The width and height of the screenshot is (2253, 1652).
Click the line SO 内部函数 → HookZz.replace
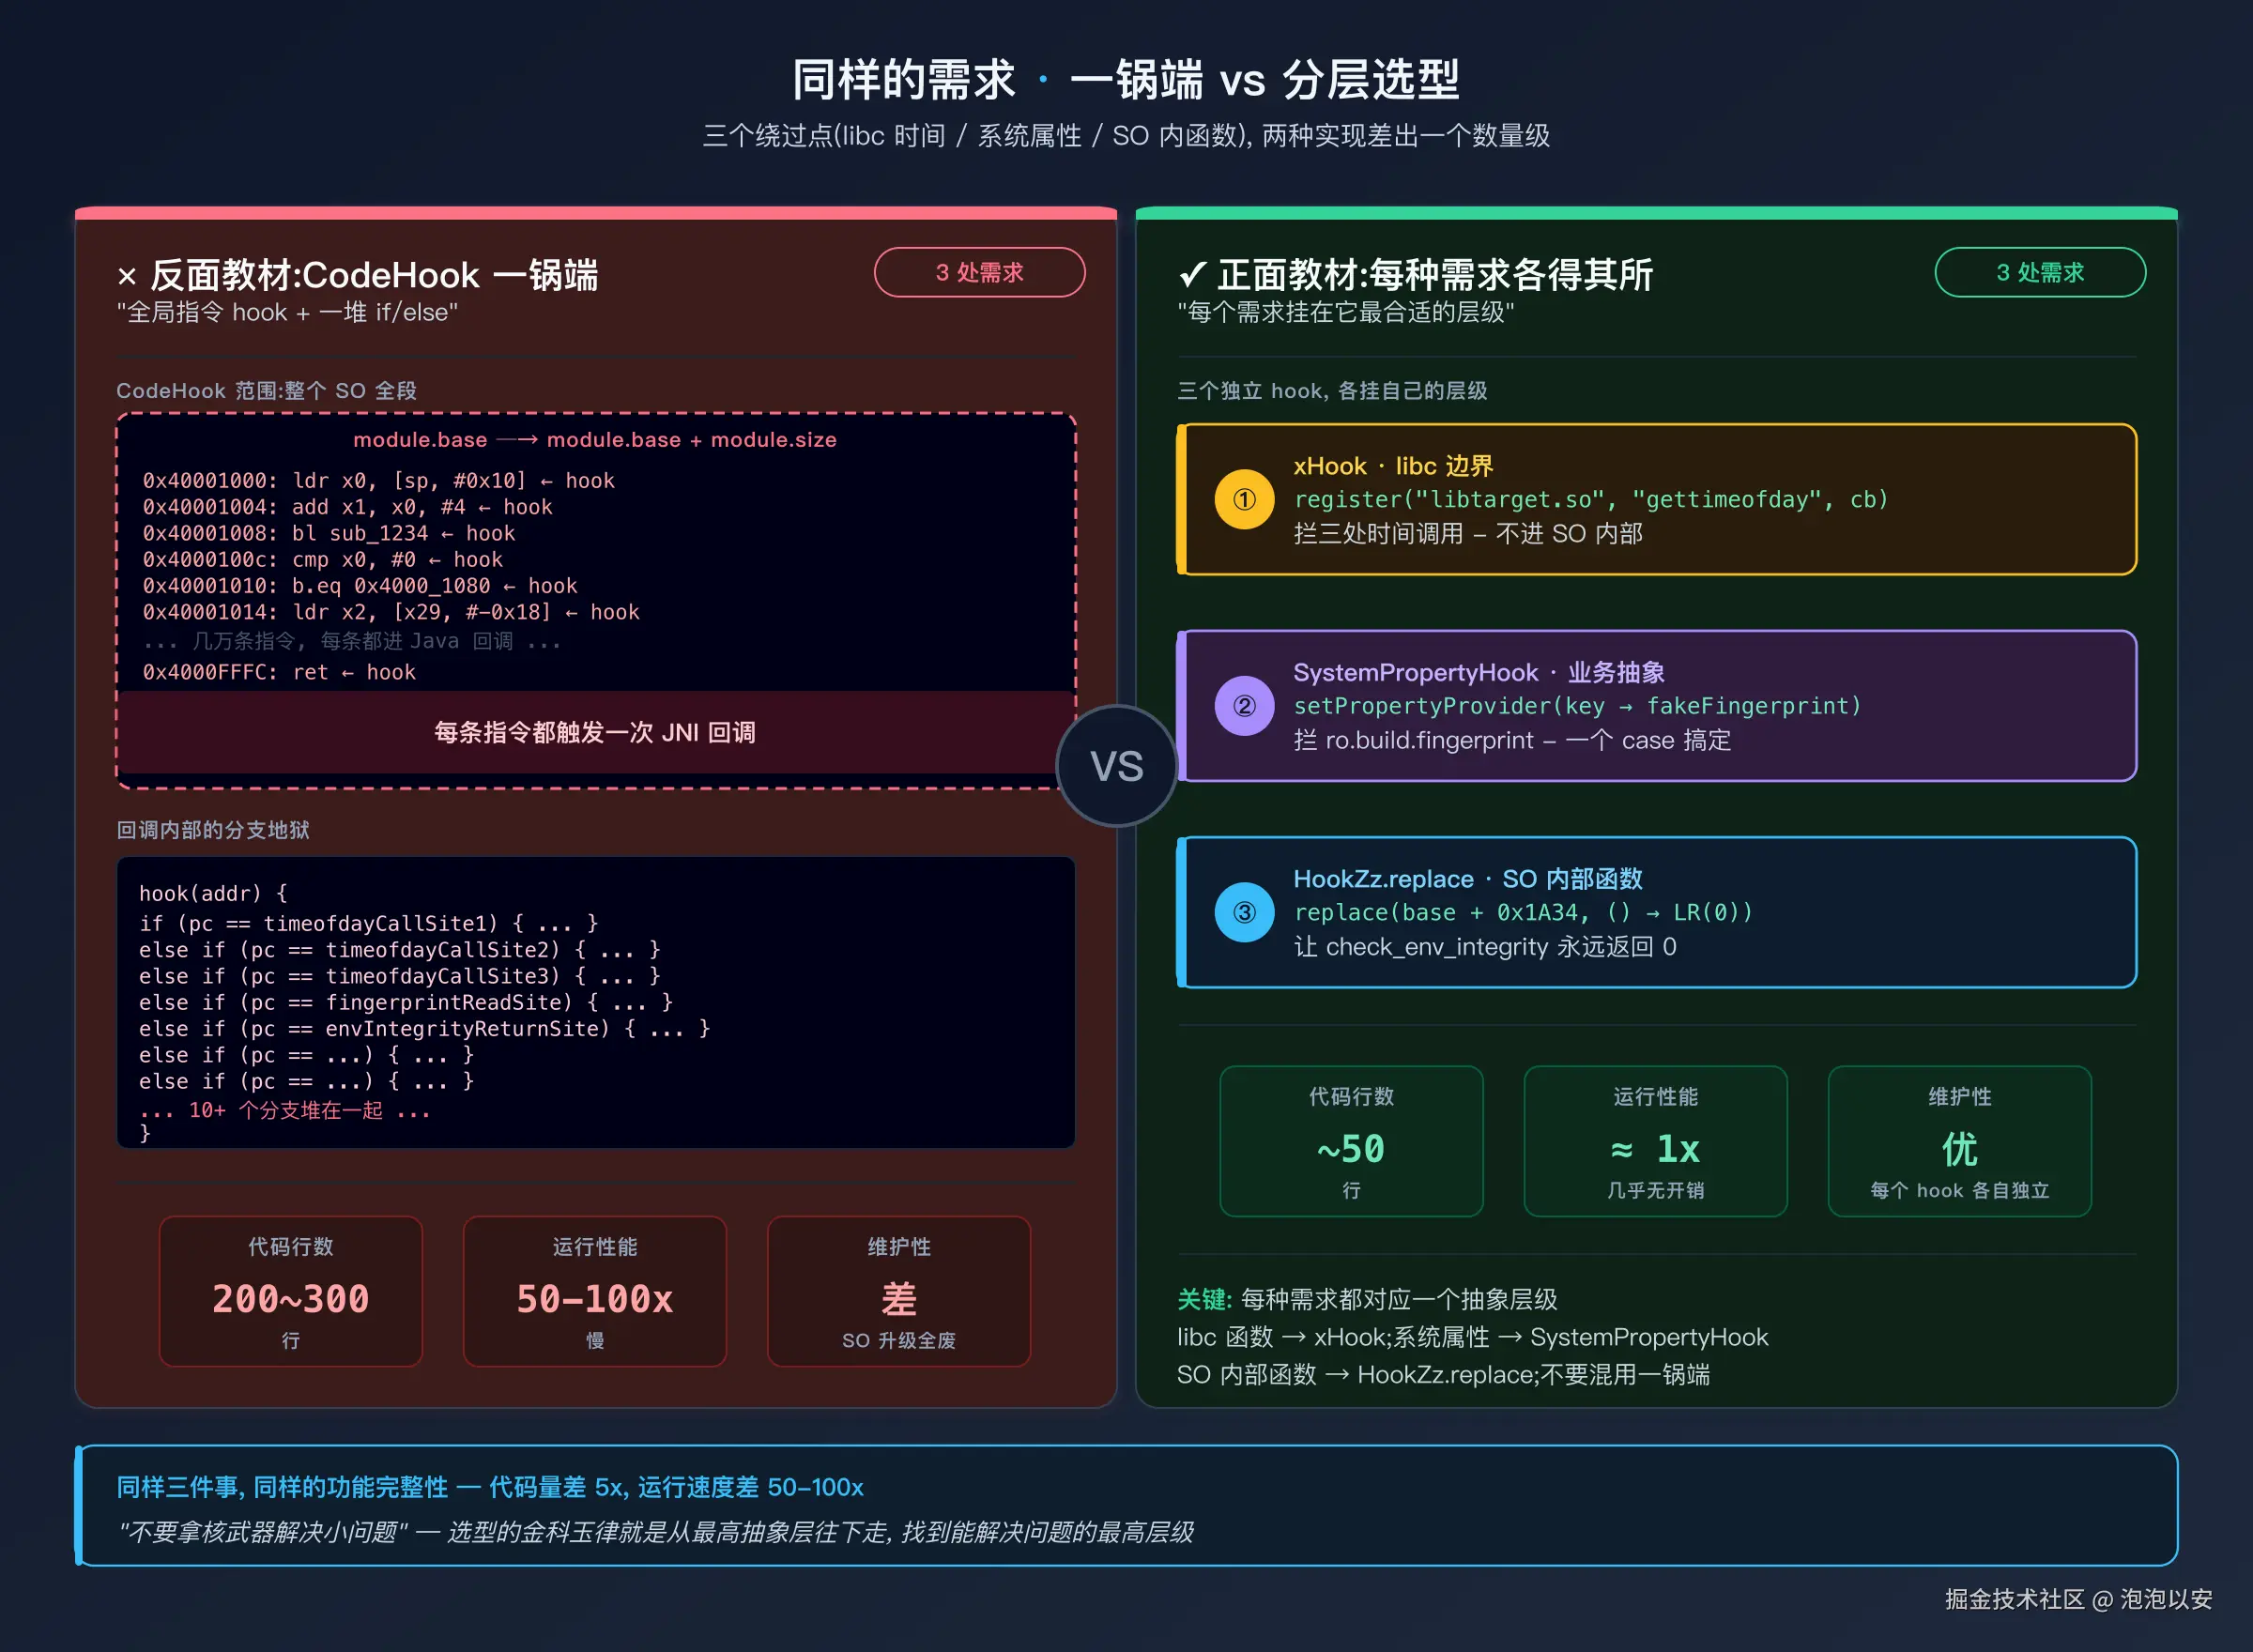(1443, 1375)
